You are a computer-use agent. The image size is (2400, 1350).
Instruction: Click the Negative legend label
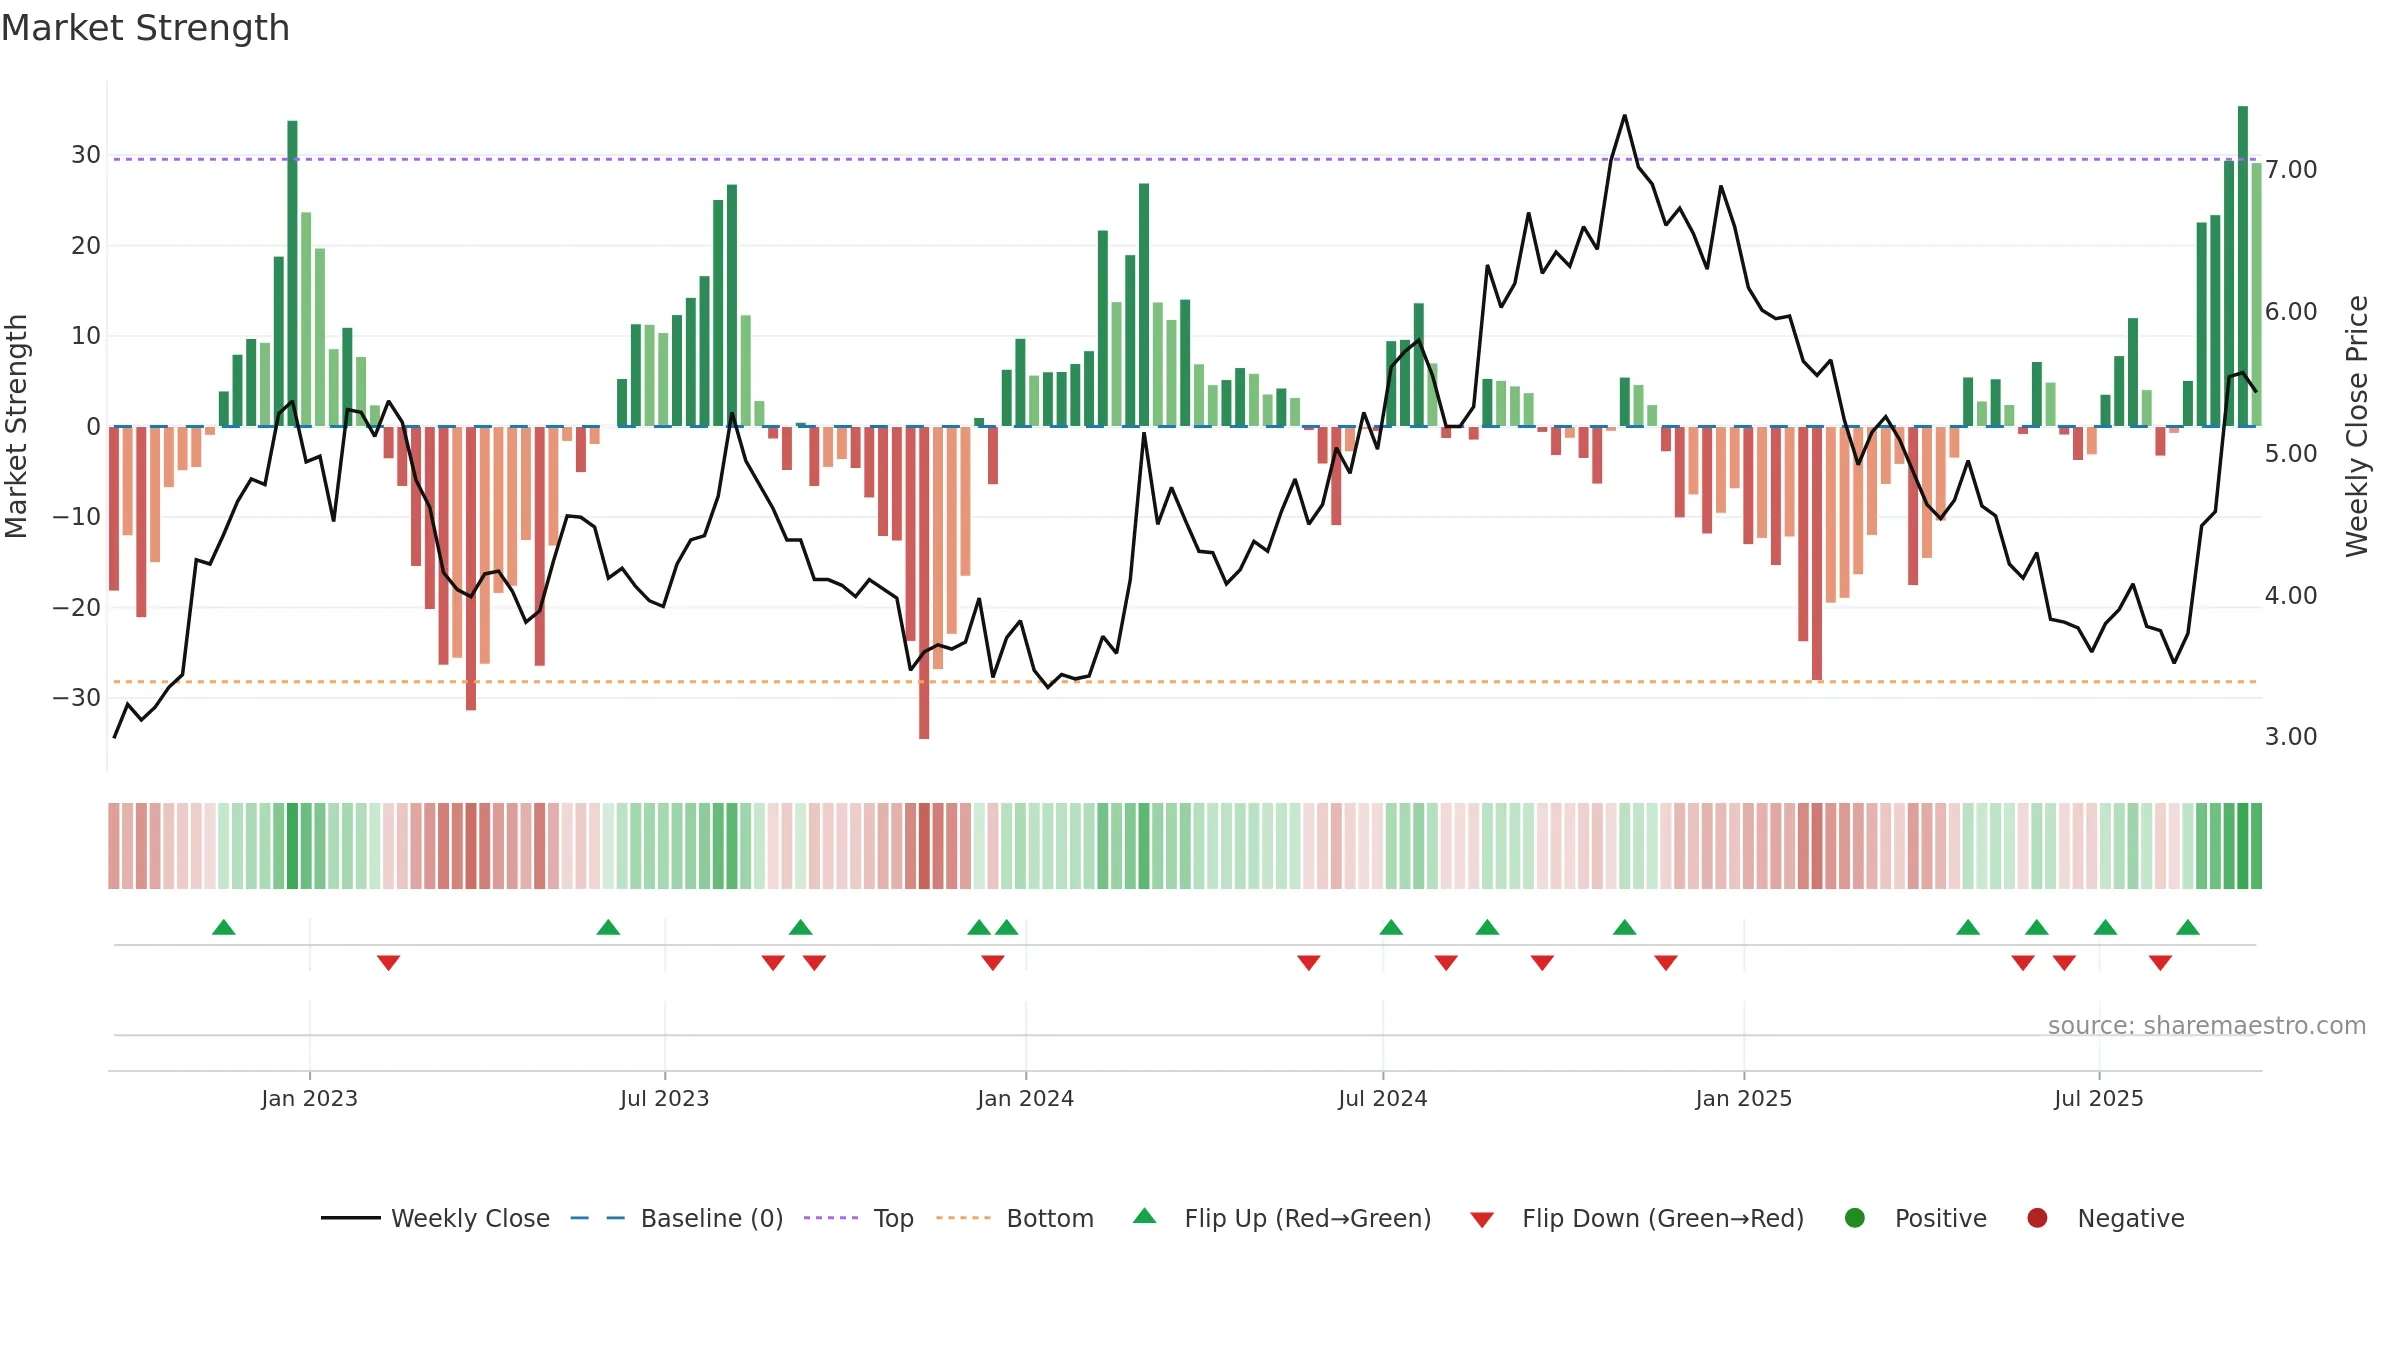[2131, 1218]
